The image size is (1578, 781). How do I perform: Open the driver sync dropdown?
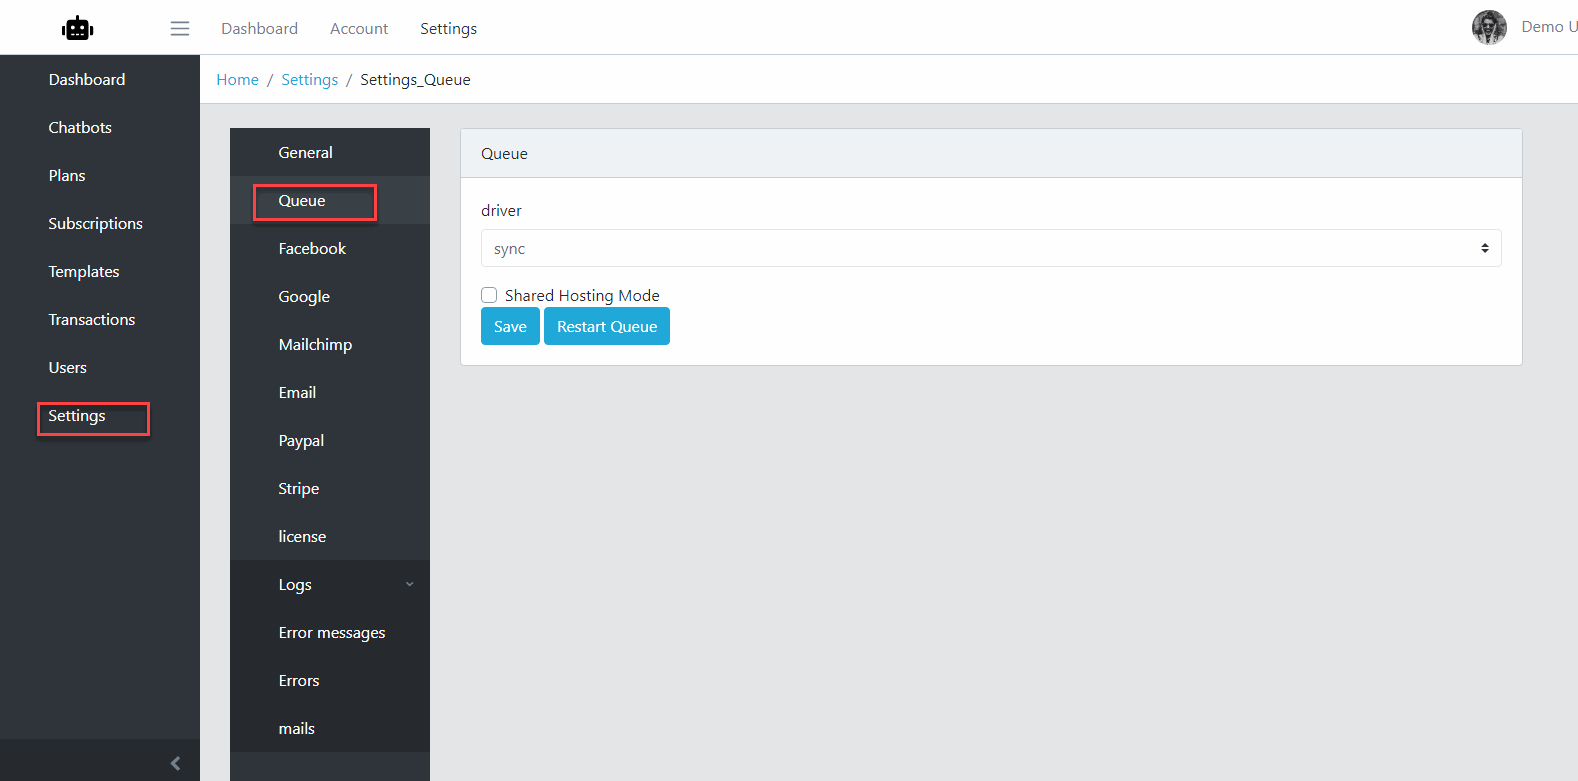pos(991,248)
